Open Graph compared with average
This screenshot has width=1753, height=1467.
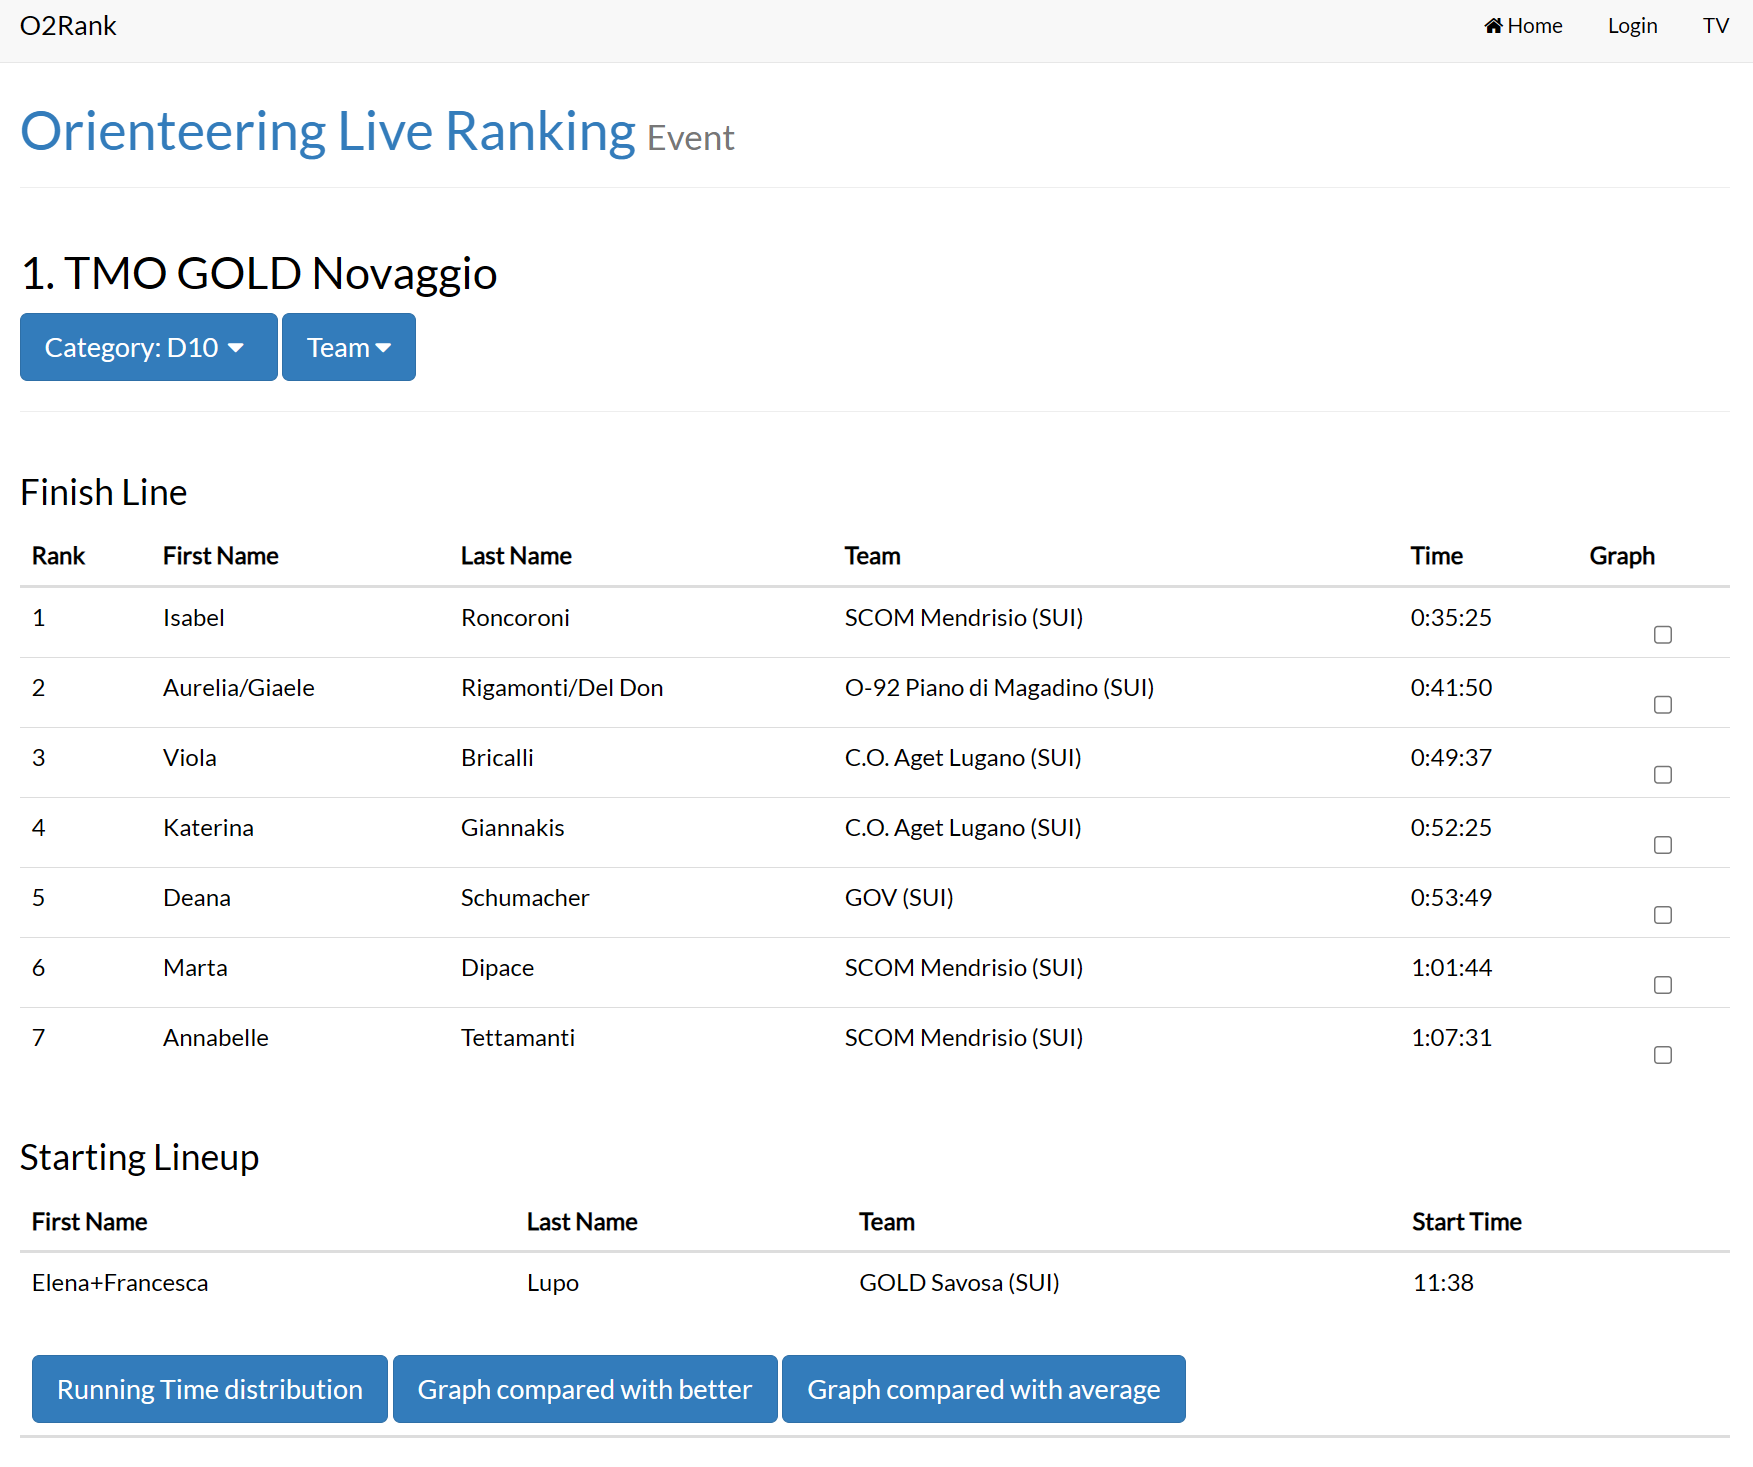(984, 1389)
